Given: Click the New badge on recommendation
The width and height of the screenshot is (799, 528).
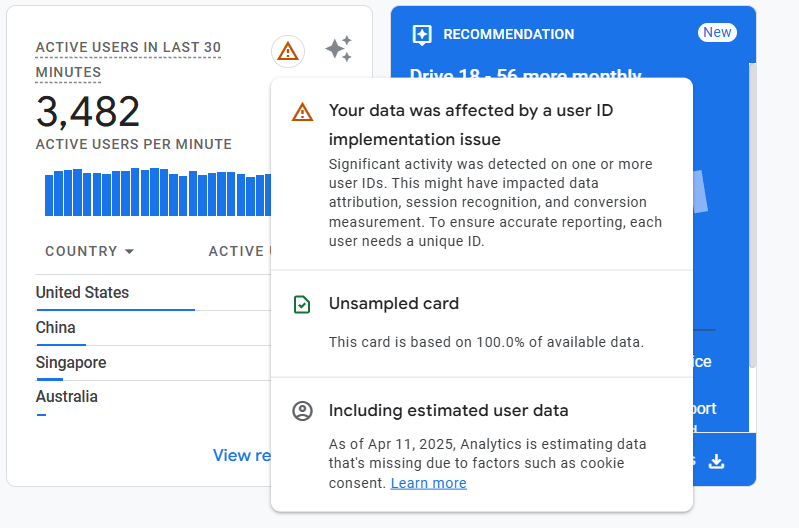Looking at the screenshot, I should (x=717, y=32).
